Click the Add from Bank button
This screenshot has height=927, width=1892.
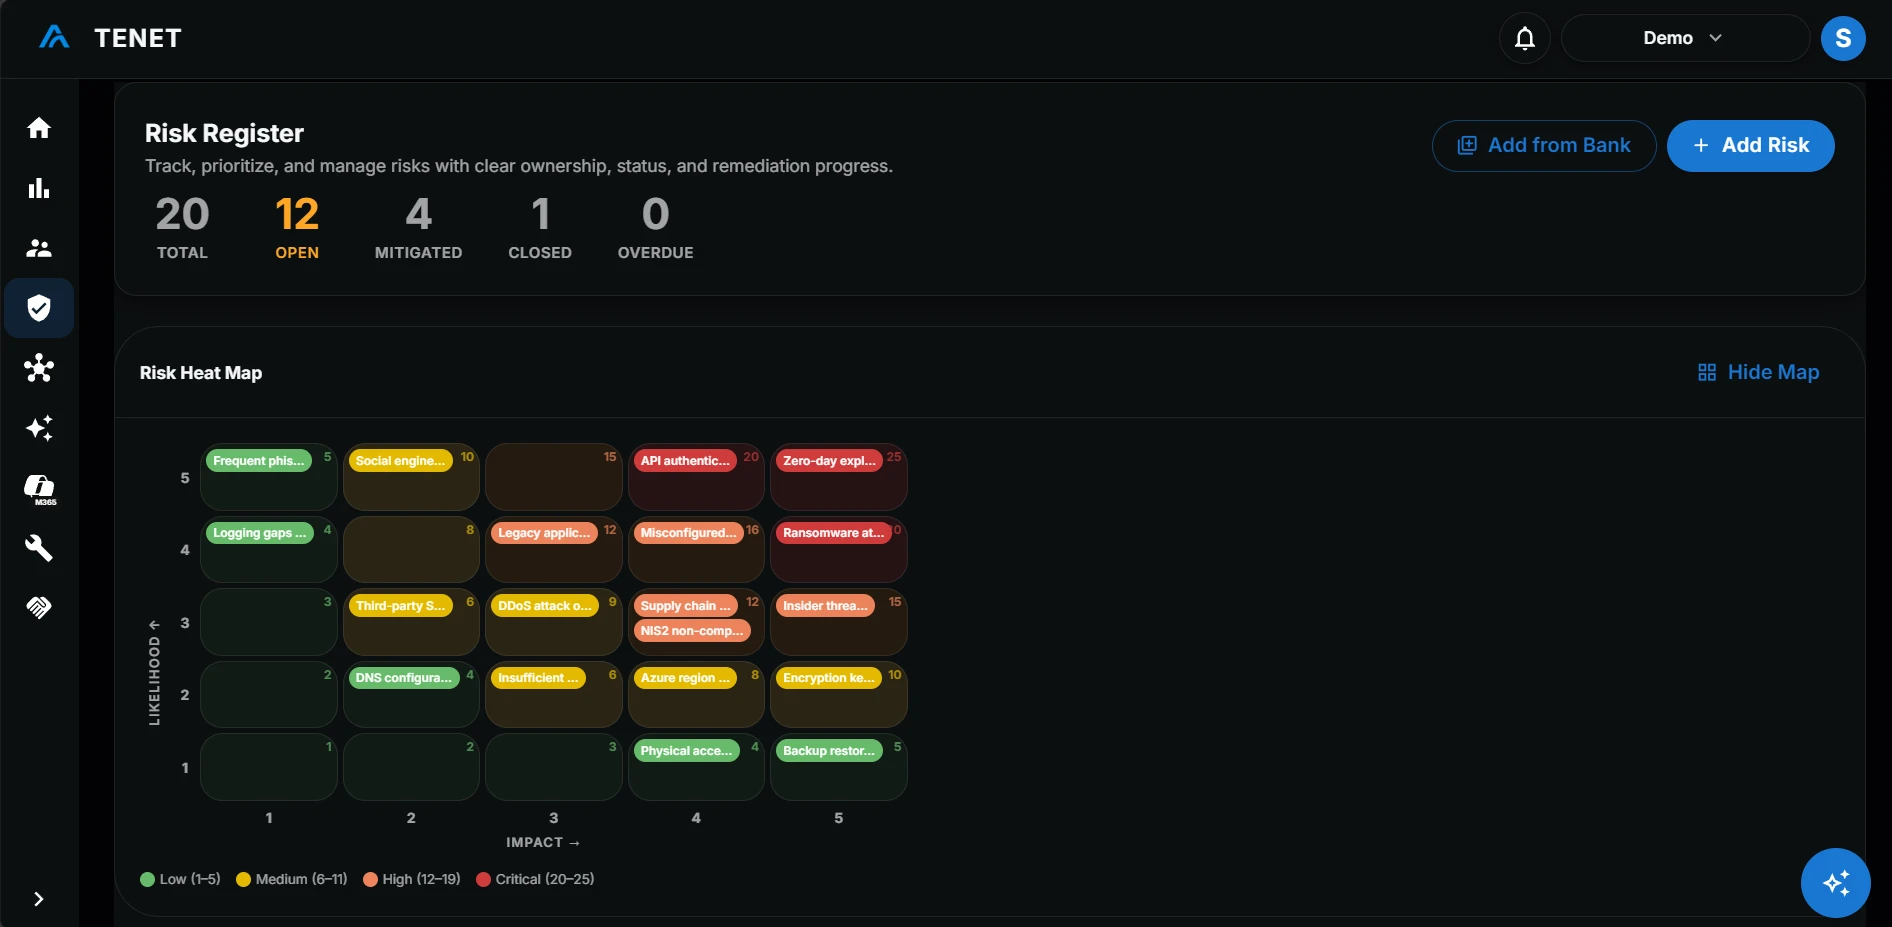1544,146
